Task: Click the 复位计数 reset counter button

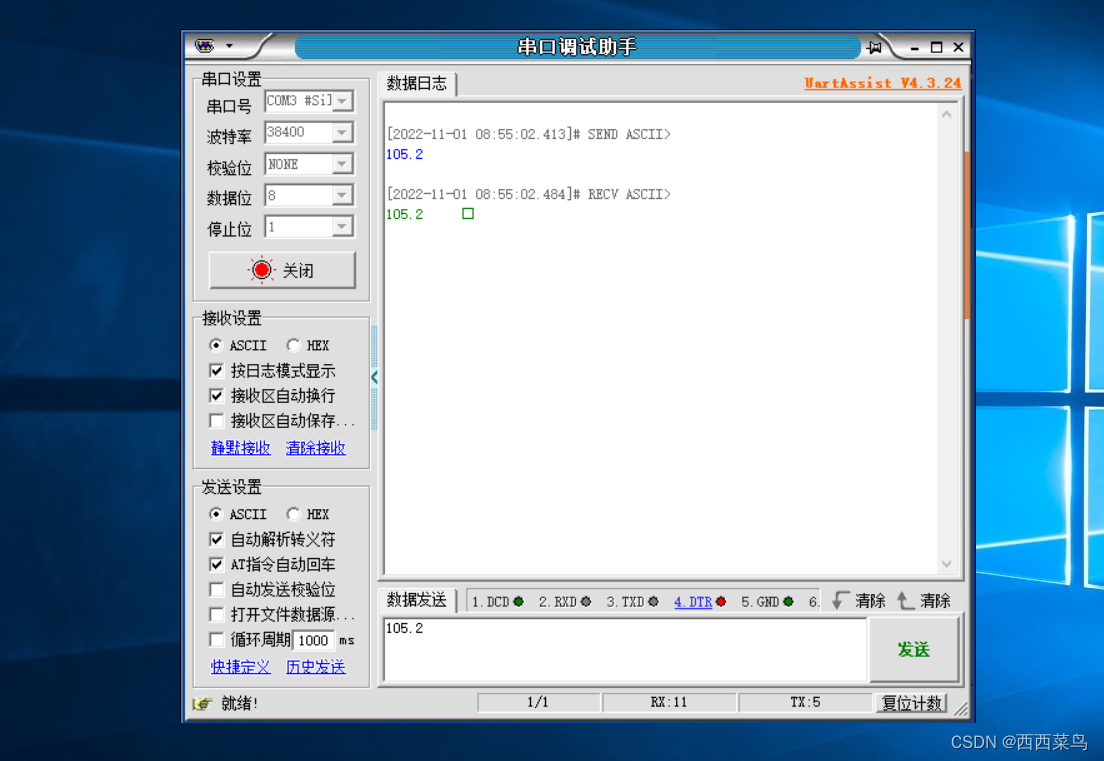Action: [911, 703]
